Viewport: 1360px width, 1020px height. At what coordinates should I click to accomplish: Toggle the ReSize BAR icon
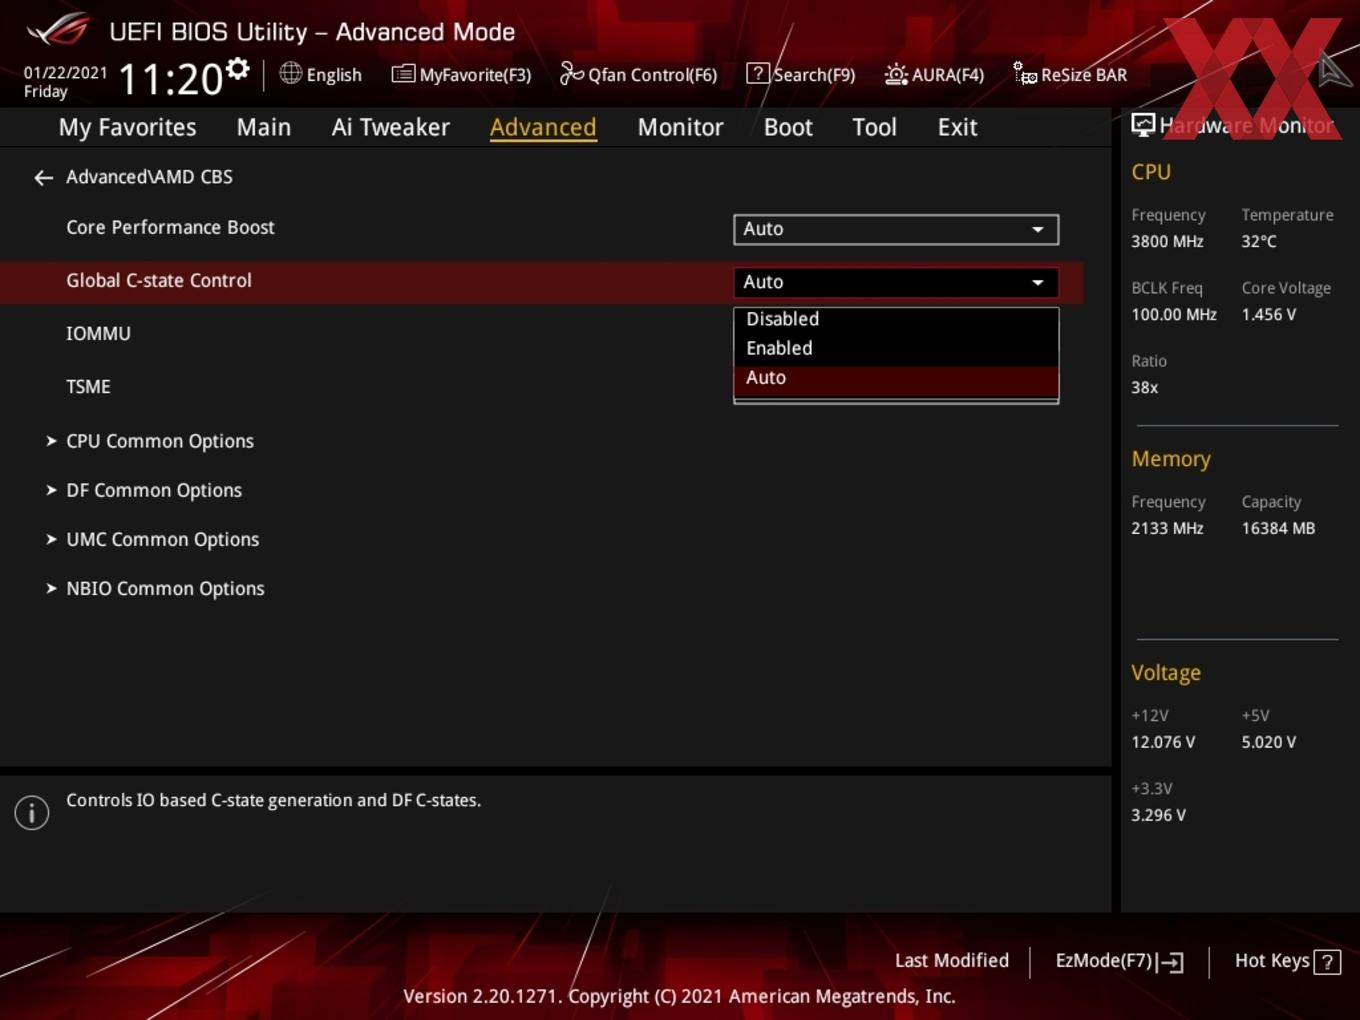point(1025,74)
